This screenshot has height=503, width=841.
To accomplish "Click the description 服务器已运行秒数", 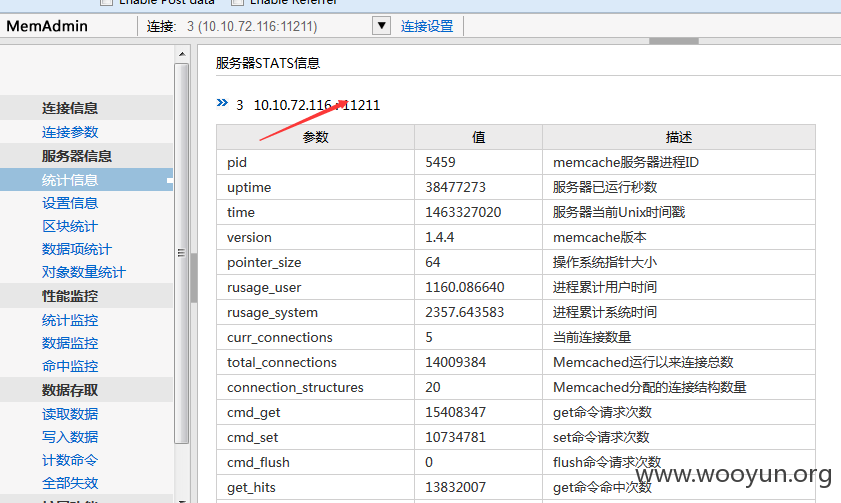I will pos(605,187).
